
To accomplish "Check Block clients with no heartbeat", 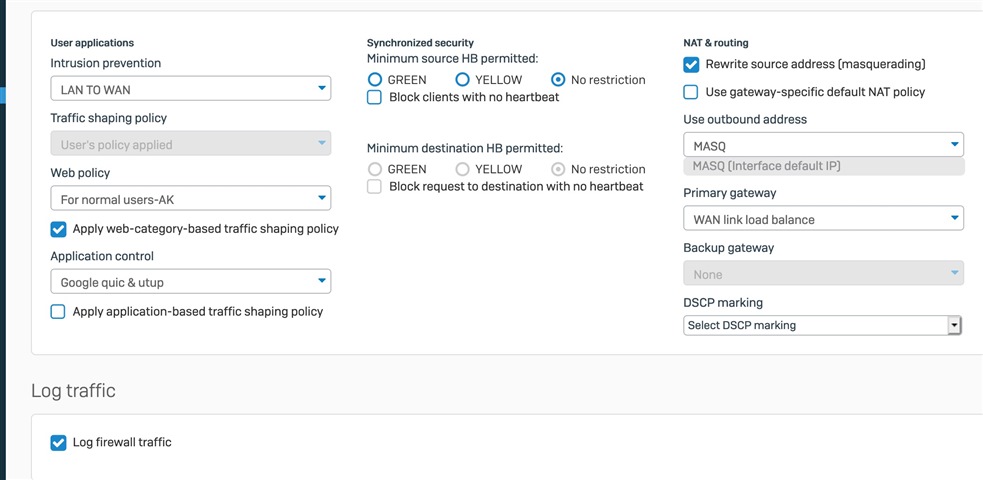I will [x=374, y=97].
